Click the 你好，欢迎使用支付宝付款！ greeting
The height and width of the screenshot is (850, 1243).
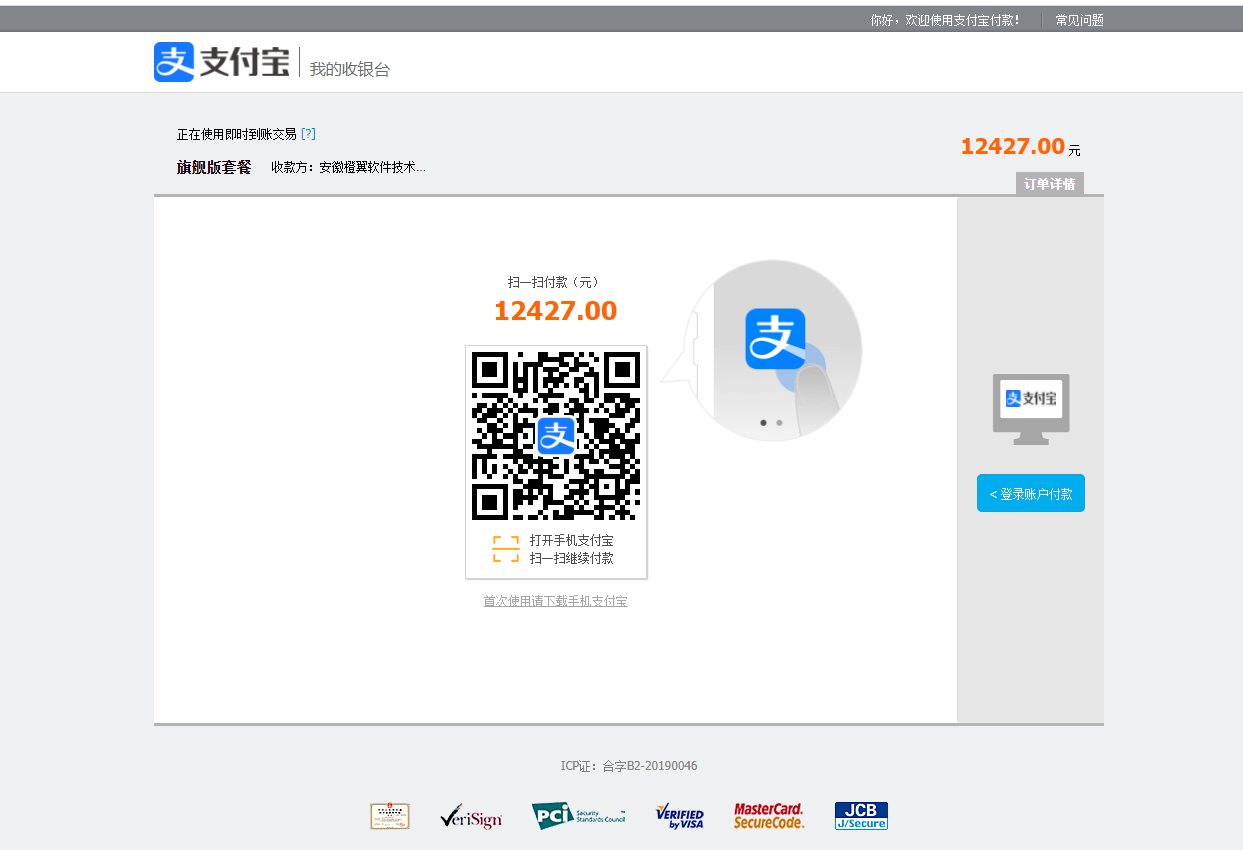click(945, 20)
